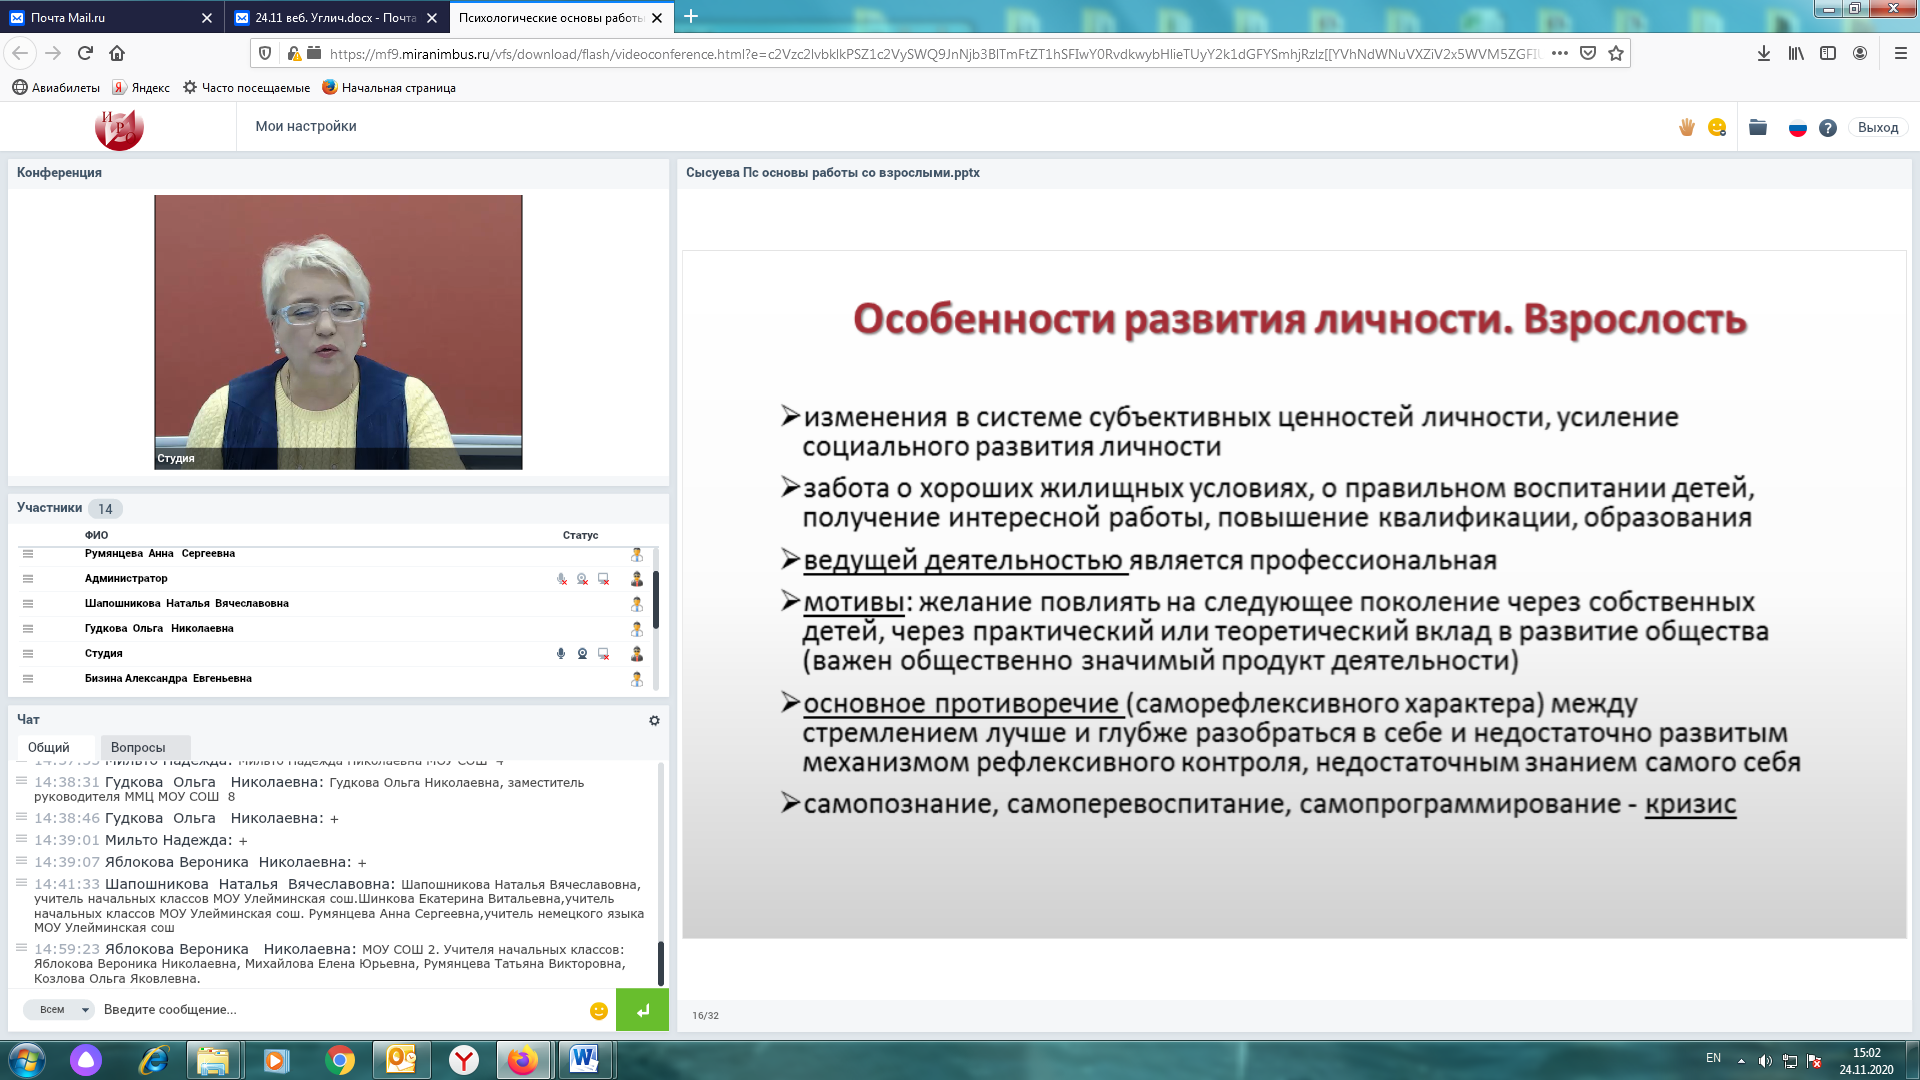Click Гудкова Ольга user role icon
This screenshot has width=1920, height=1080.
point(637,629)
